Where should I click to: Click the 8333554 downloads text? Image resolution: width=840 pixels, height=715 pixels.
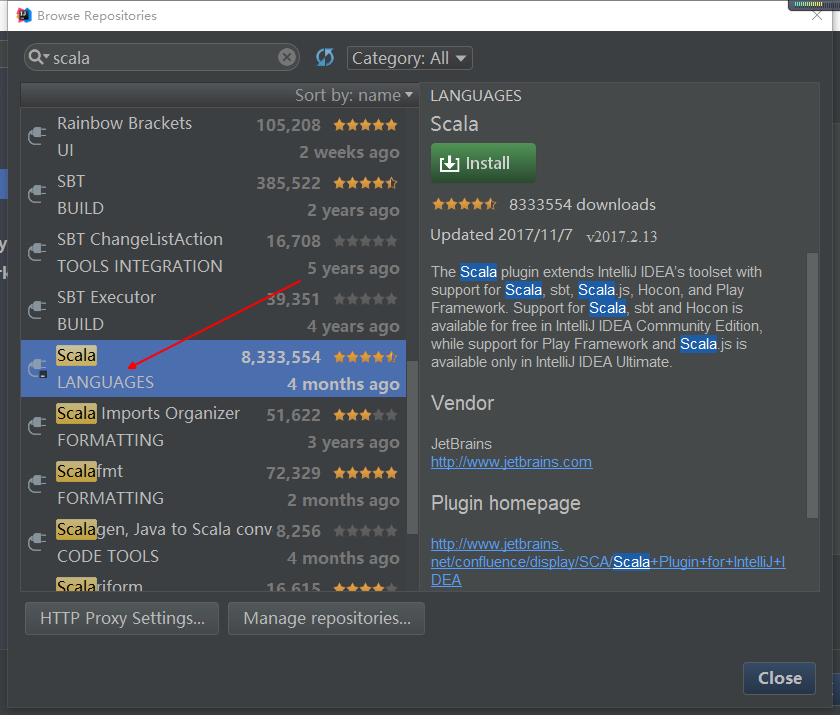(x=582, y=205)
